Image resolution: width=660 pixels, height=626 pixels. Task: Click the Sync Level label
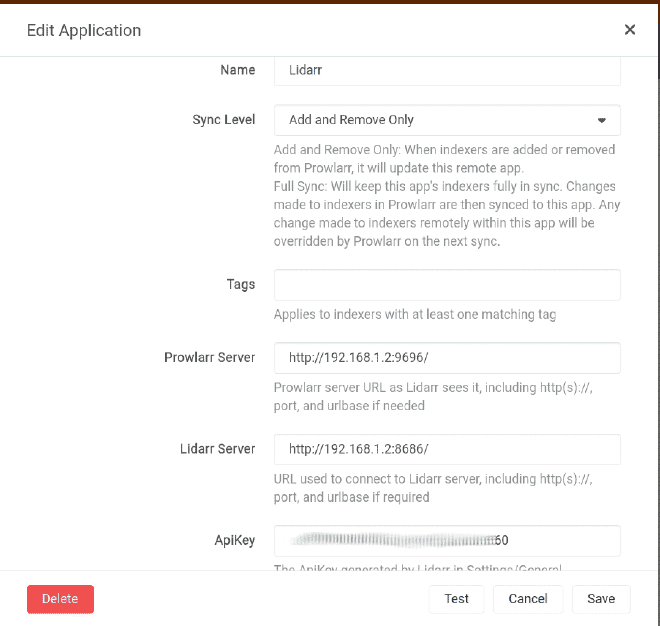224,120
